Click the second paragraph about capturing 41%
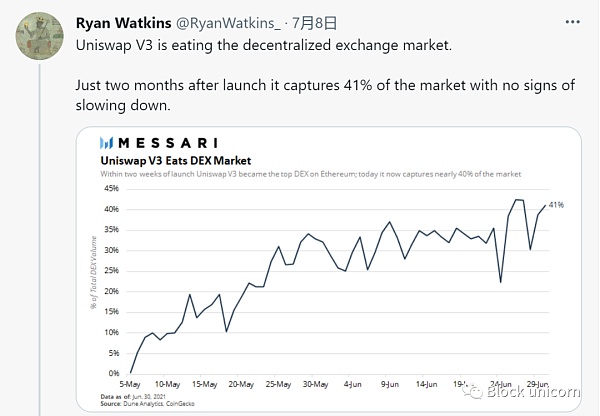600x416 pixels. point(325,96)
